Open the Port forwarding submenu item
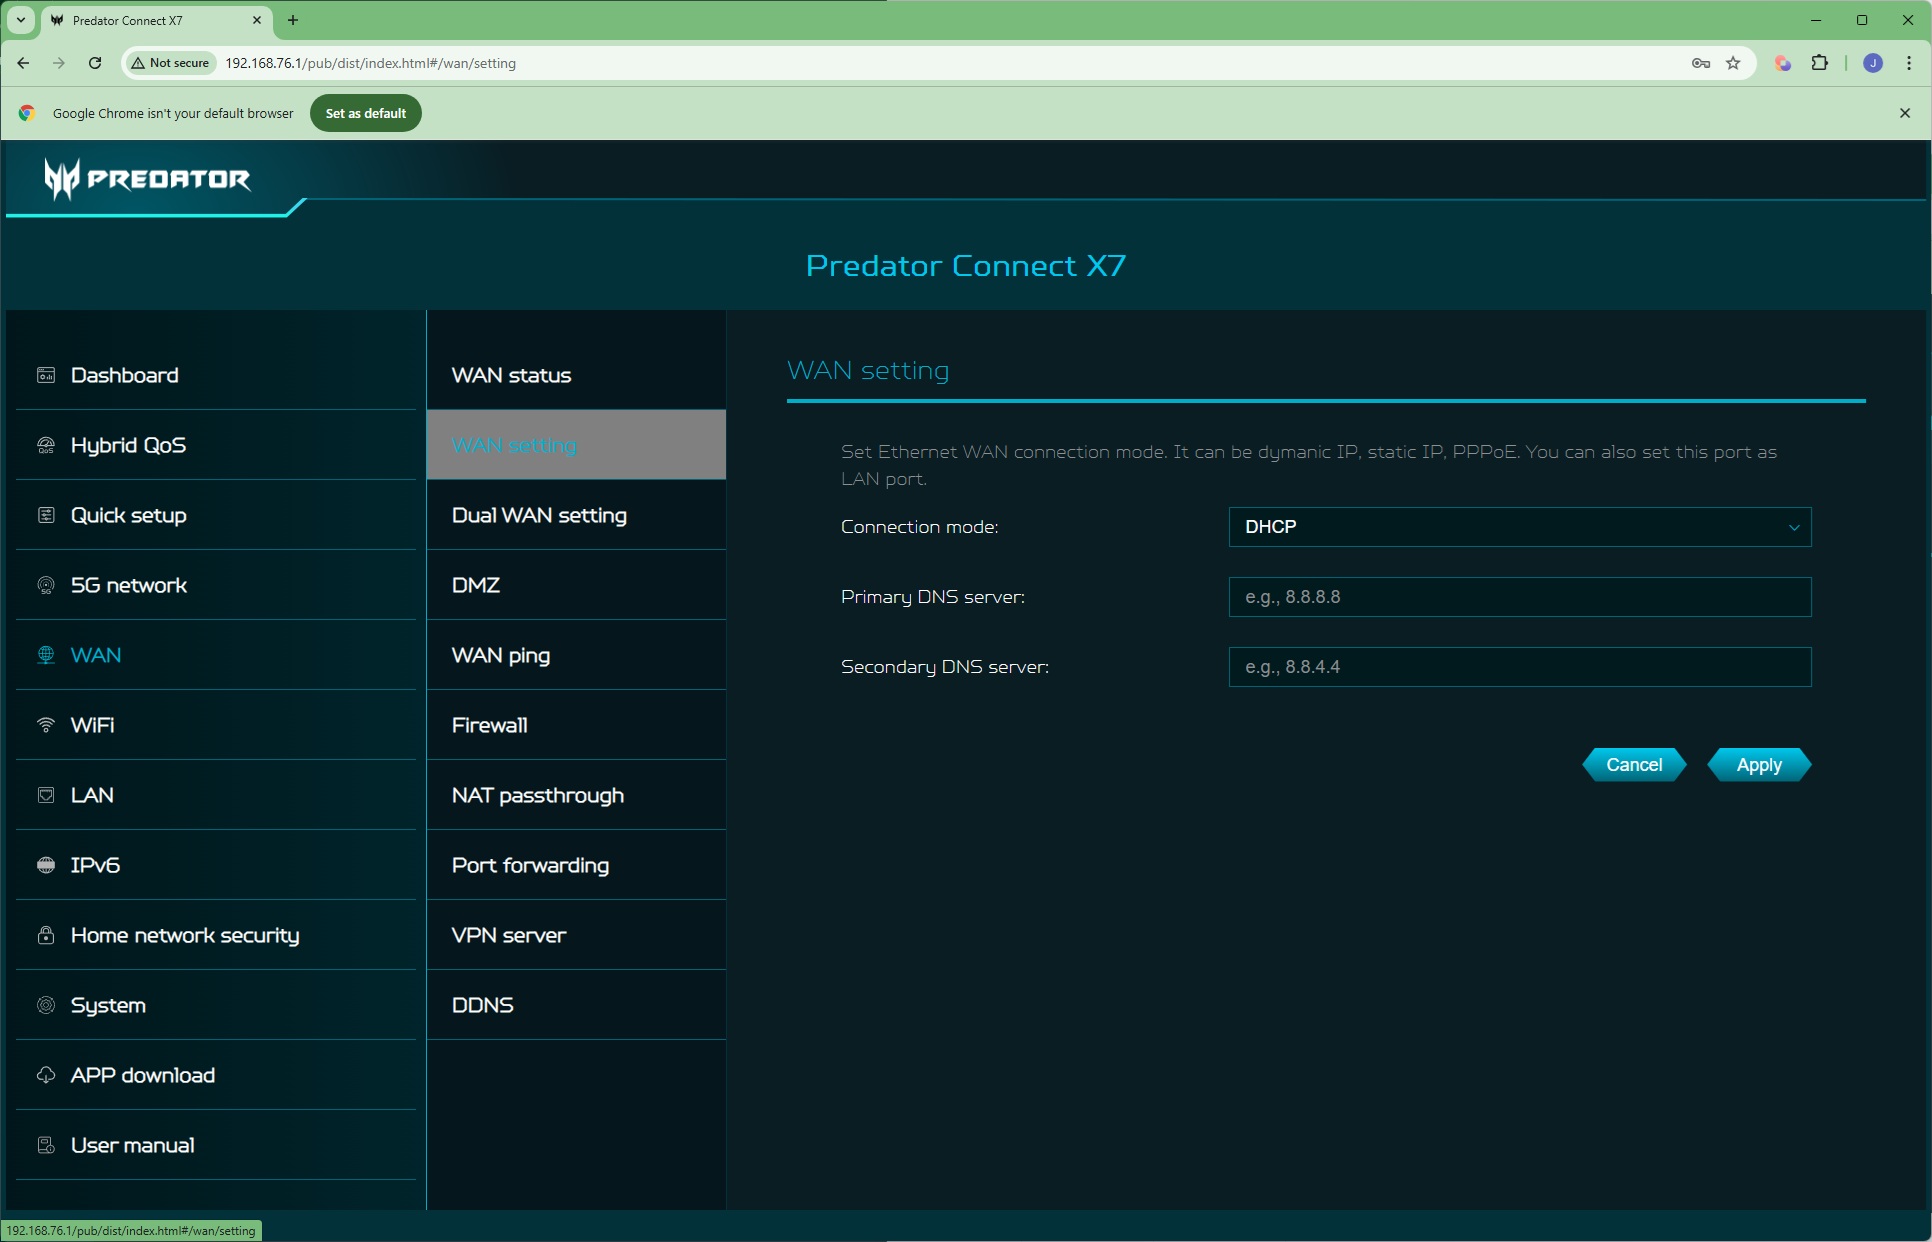1932x1242 pixels. click(530, 865)
